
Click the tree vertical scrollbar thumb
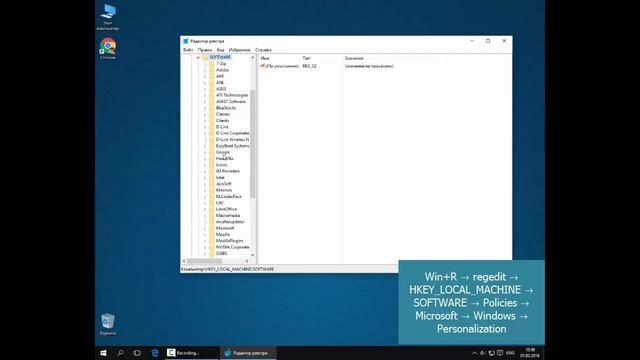coord(253,144)
